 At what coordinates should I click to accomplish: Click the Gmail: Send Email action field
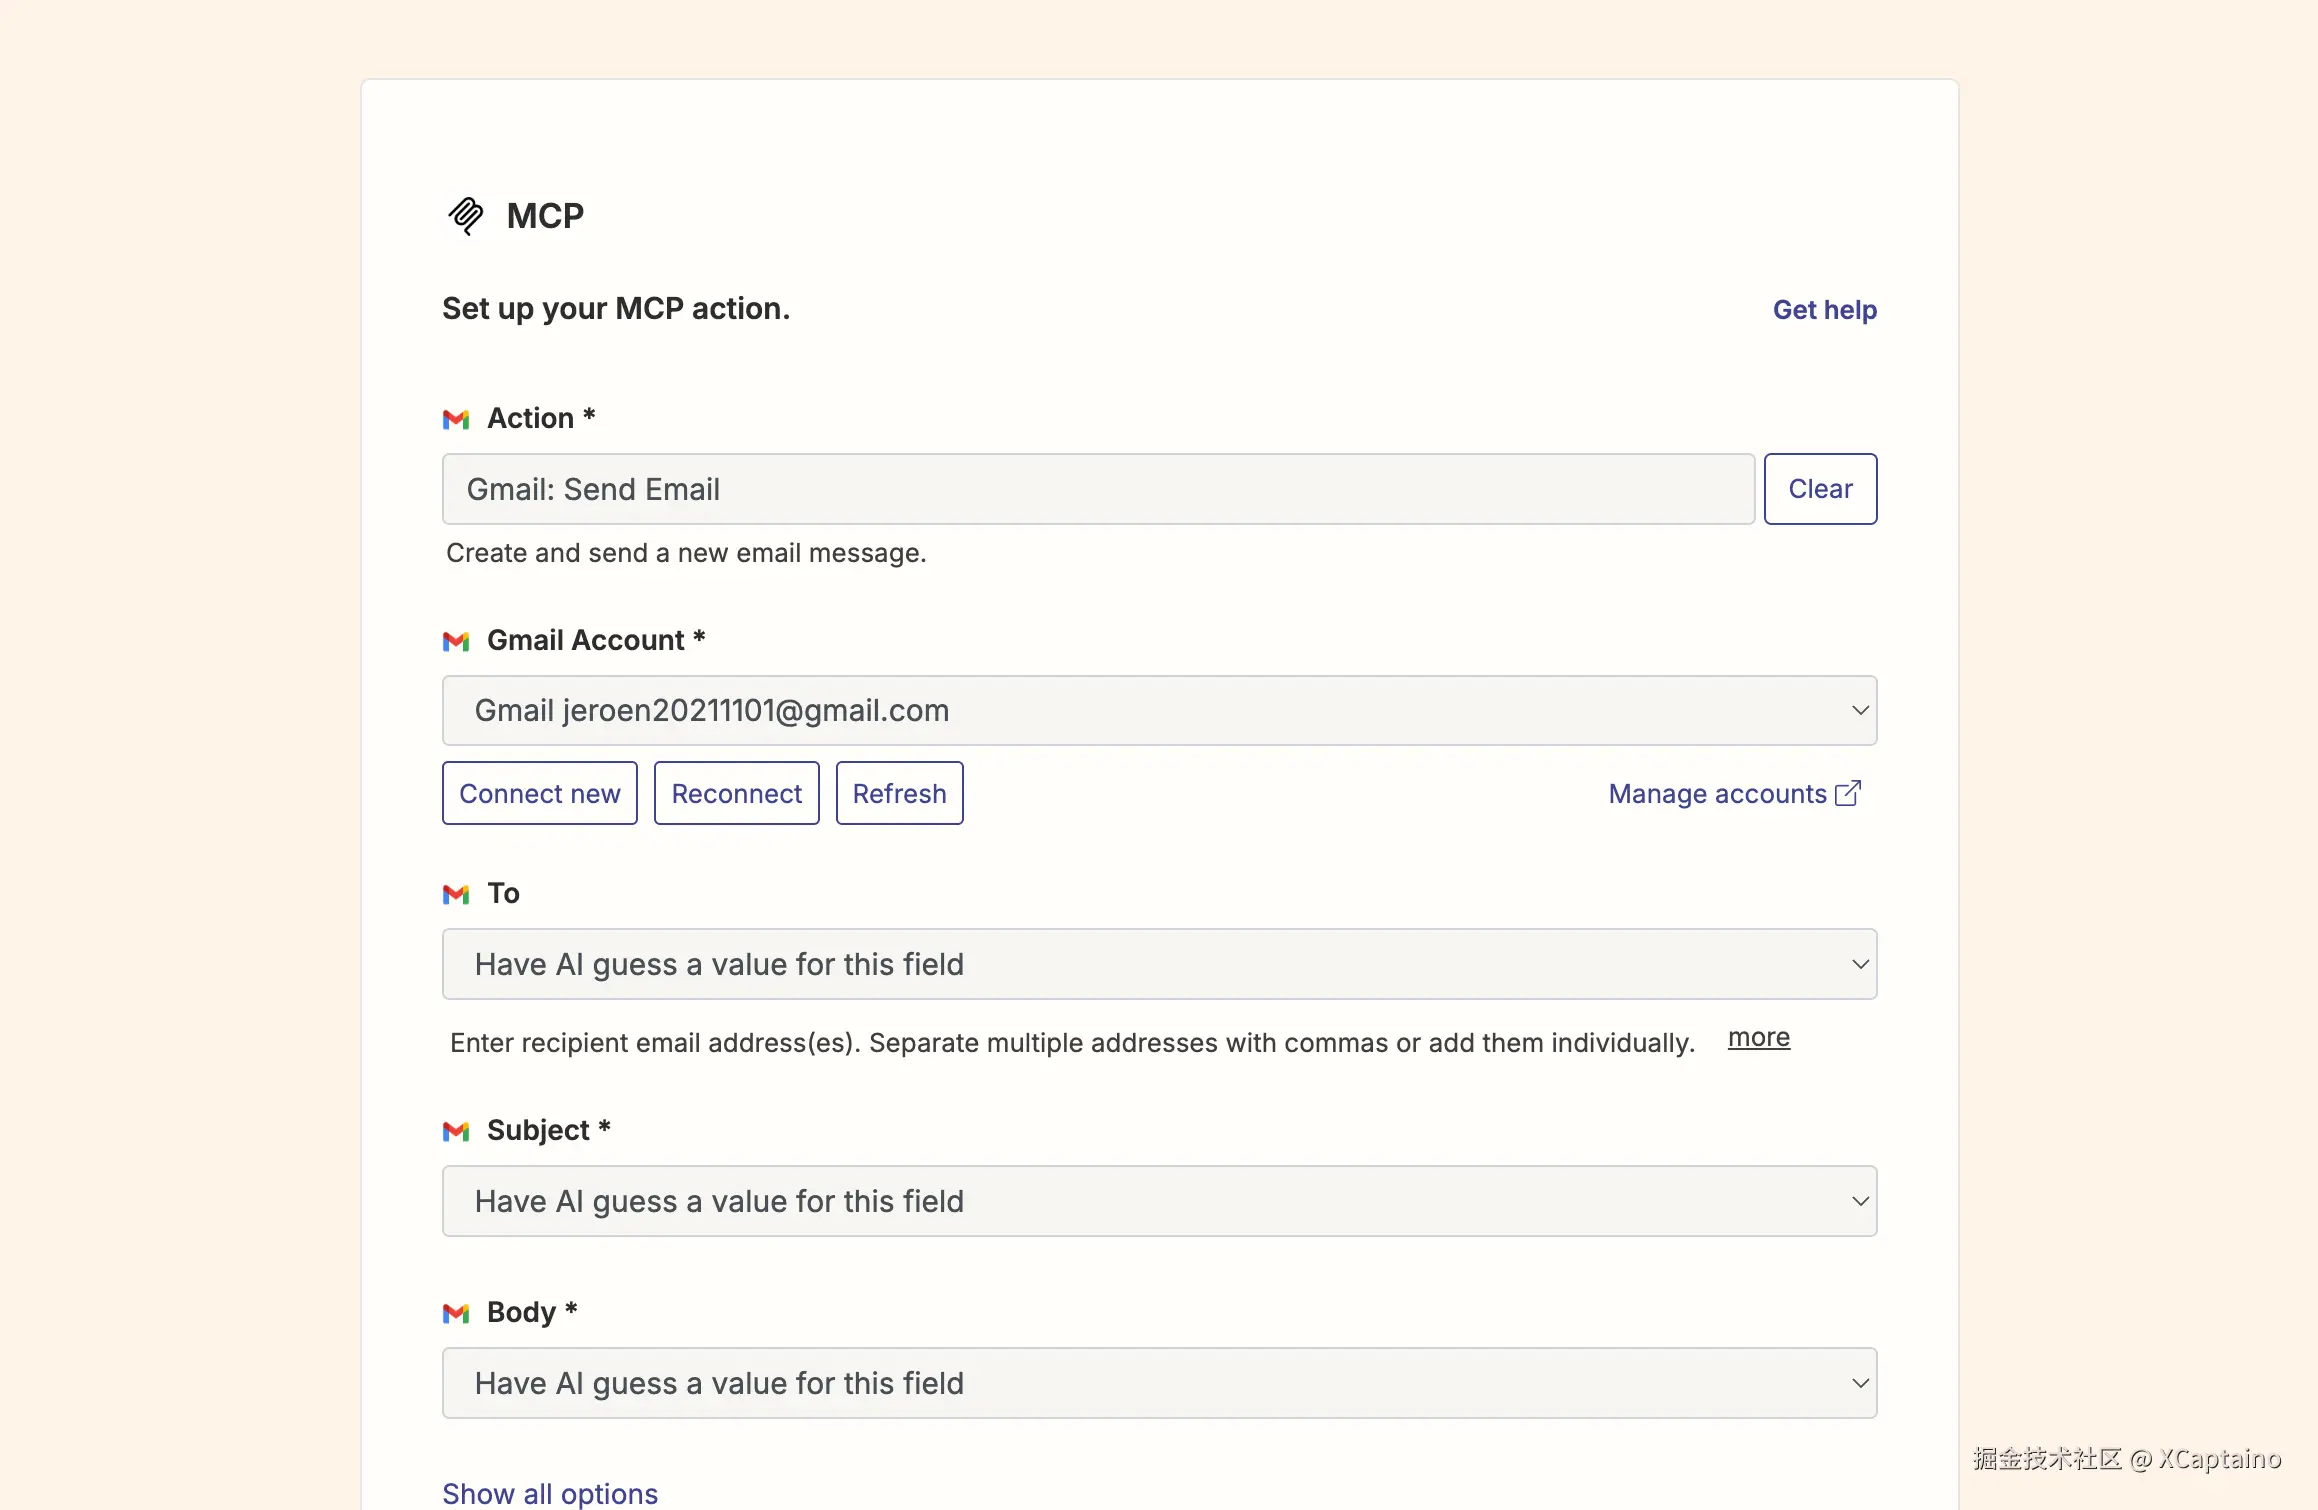point(1098,489)
